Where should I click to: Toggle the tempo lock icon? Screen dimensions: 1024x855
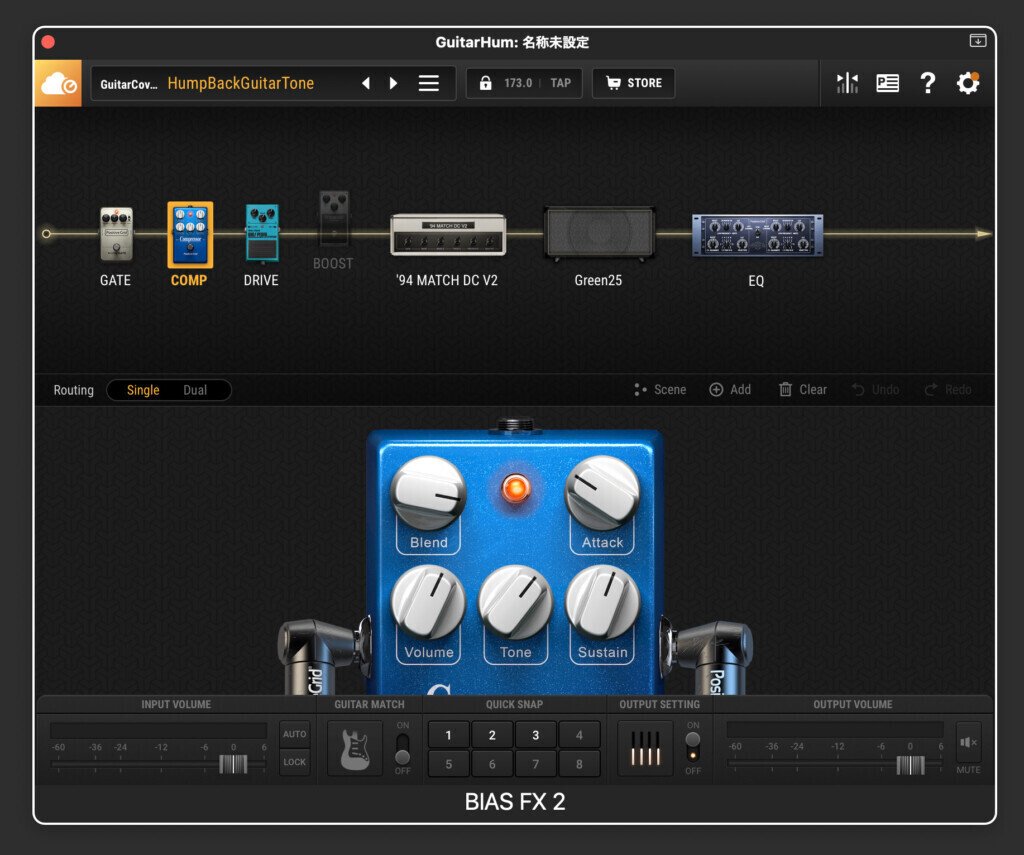click(x=485, y=83)
